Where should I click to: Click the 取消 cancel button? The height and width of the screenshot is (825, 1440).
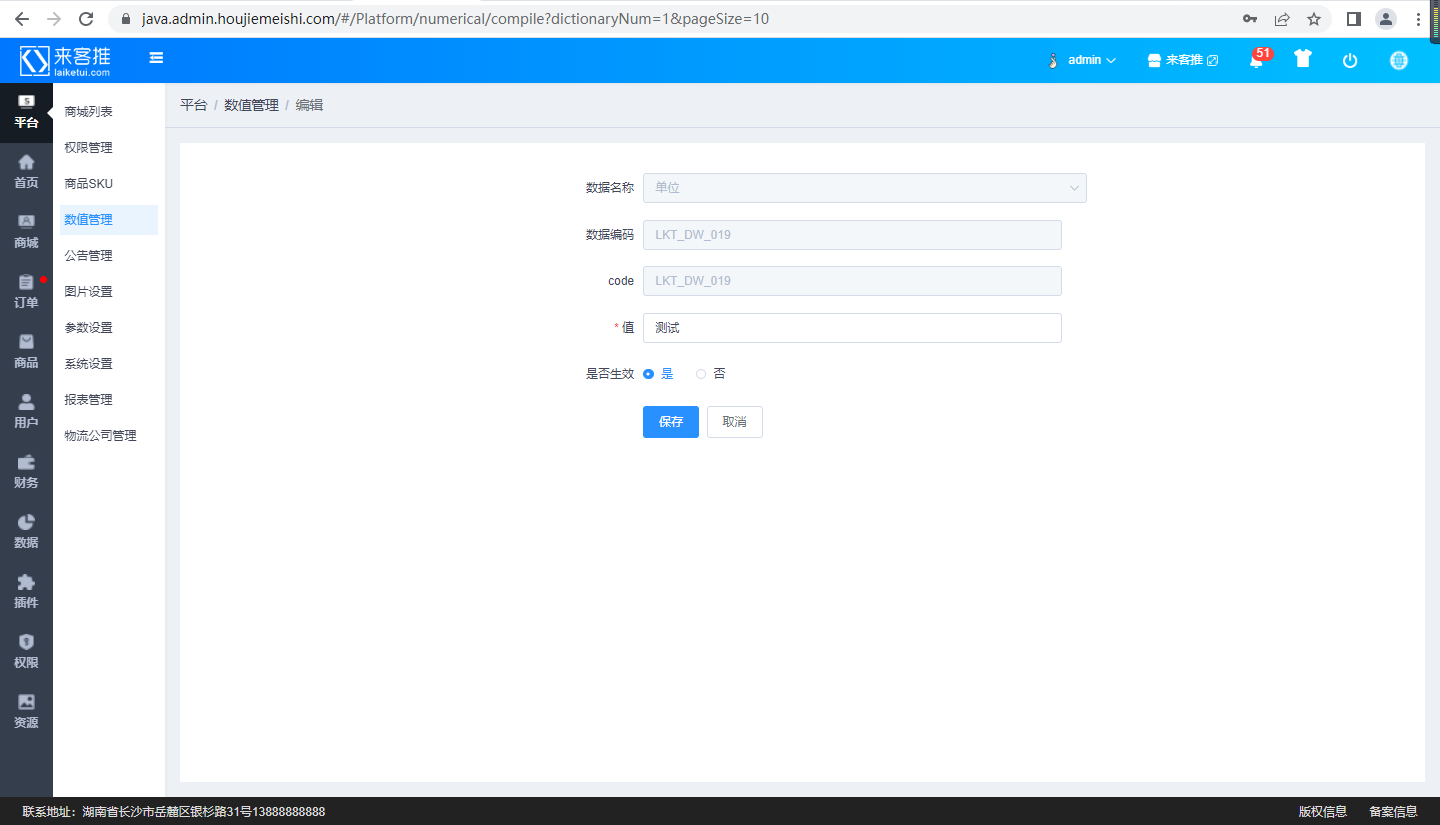(x=735, y=422)
